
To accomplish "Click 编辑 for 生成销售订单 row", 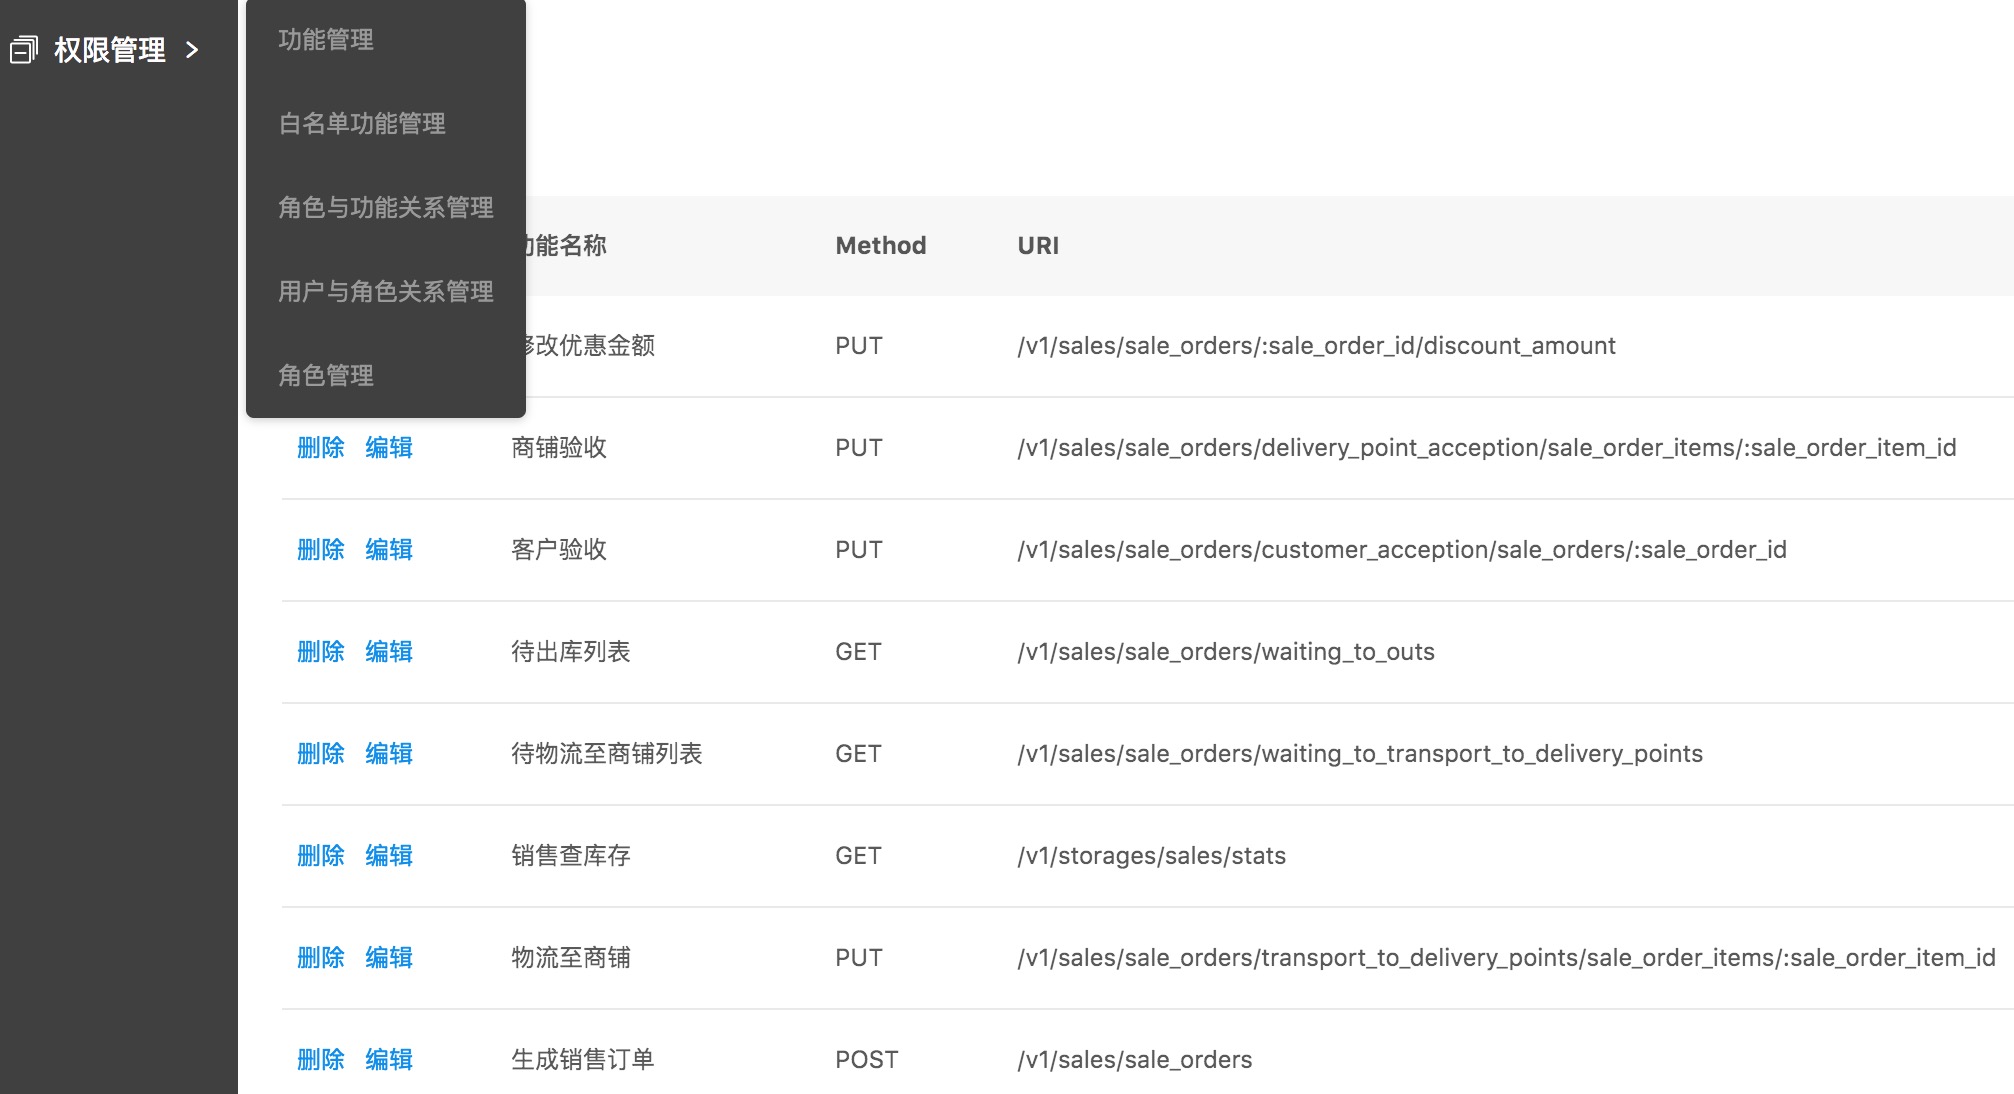I will tap(389, 1060).
